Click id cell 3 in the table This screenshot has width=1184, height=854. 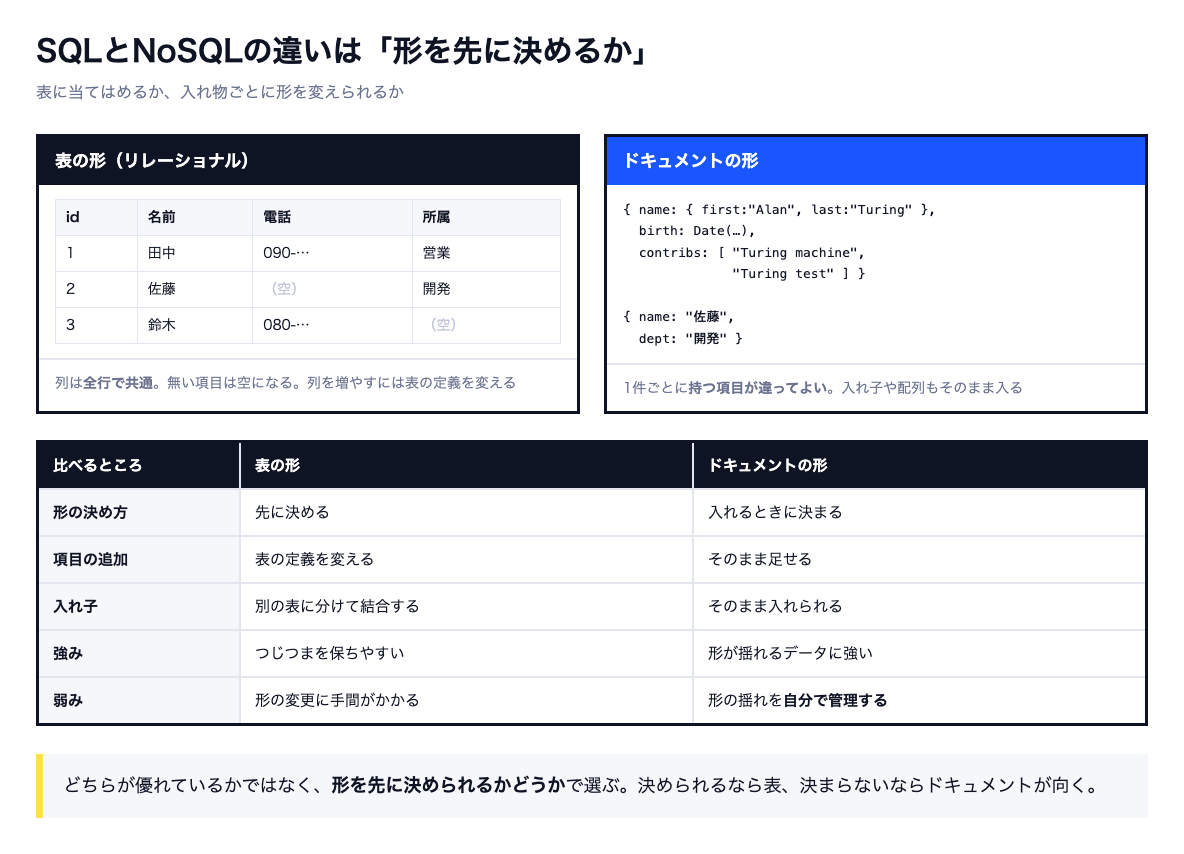pyautogui.click(x=96, y=325)
